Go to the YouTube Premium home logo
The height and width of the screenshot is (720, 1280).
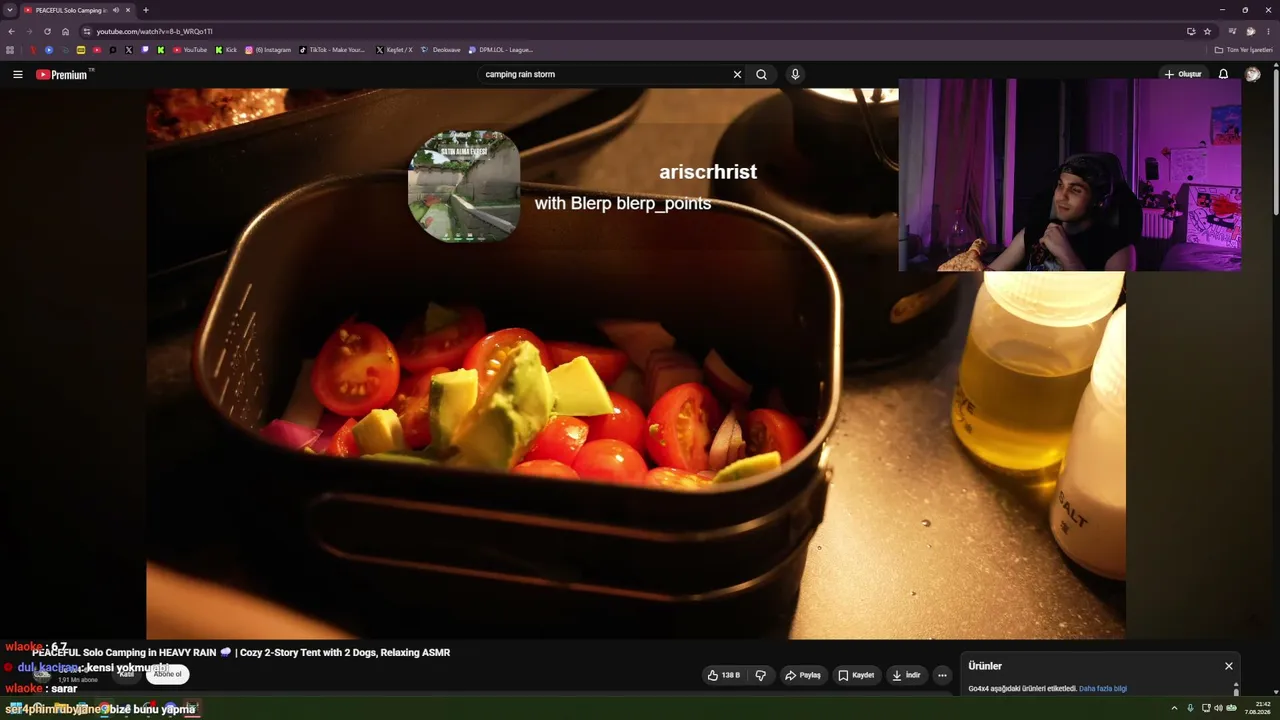point(62,74)
